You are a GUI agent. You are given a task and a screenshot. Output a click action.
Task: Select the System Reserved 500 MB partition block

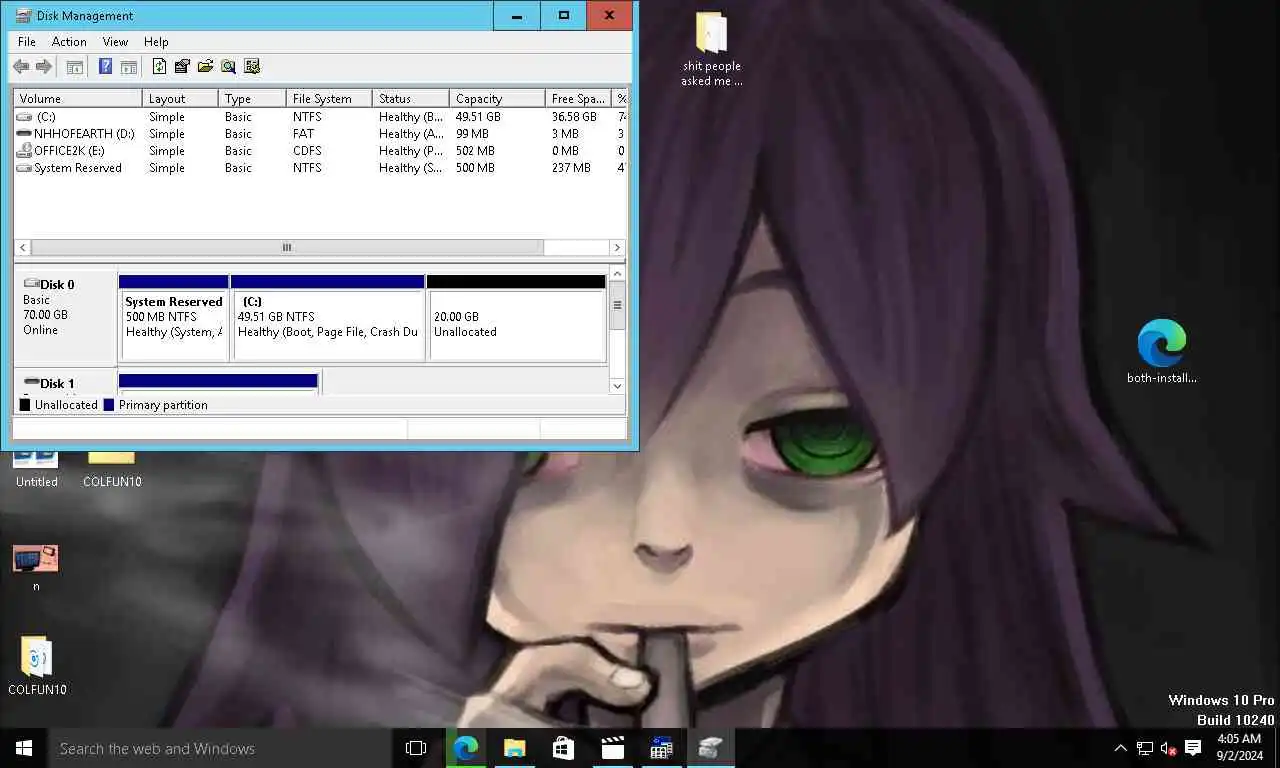coord(174,318)
